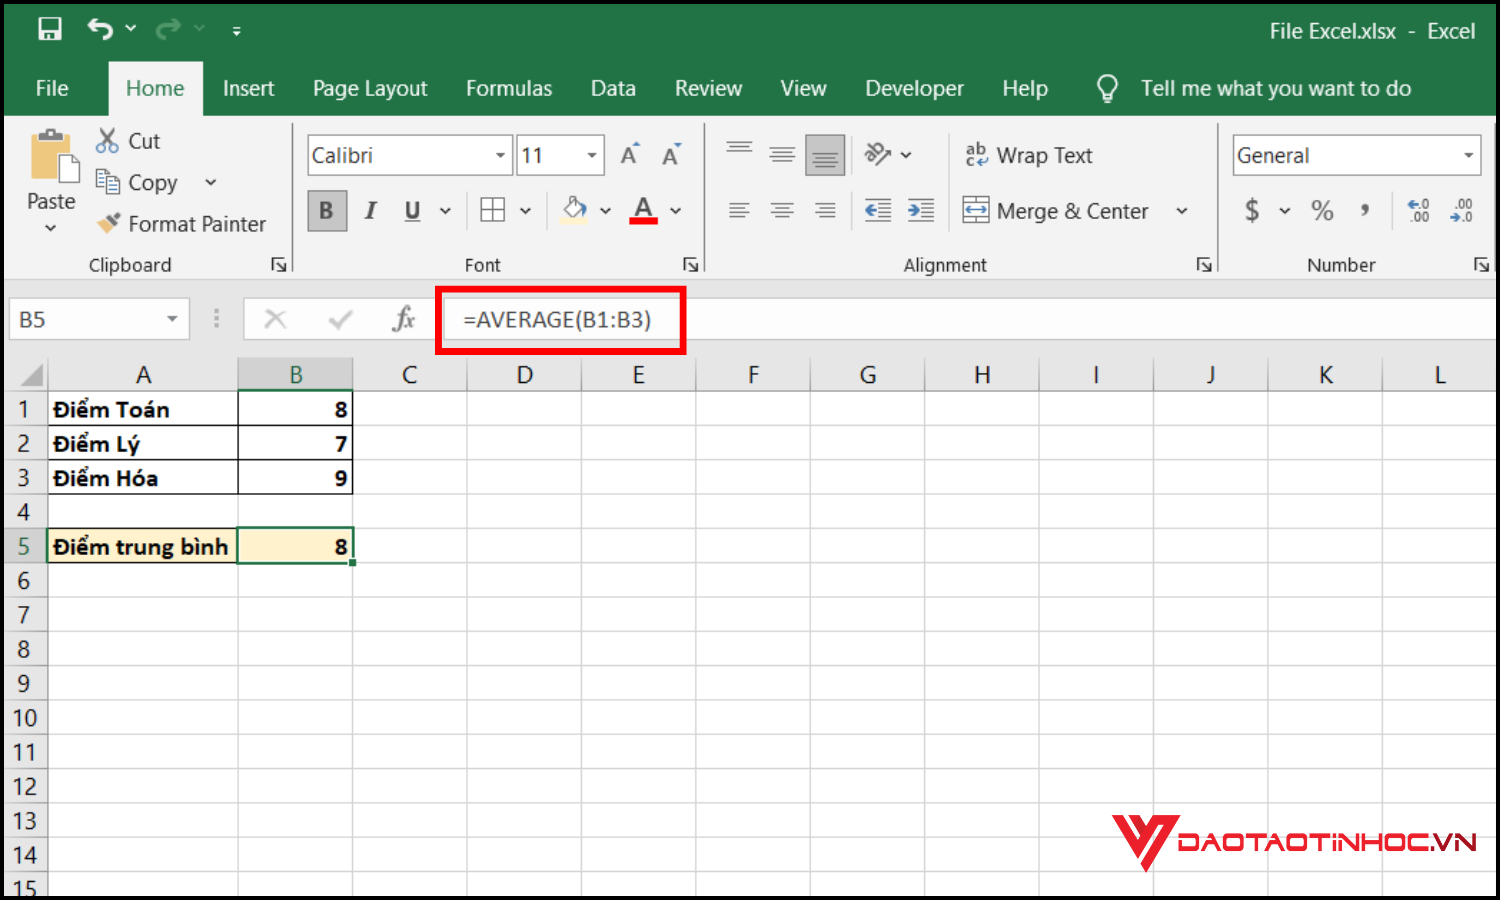This screenshot has width=1500, height=900.
Task: Click the Increase Decimal icon
Action: point(1418,210)
